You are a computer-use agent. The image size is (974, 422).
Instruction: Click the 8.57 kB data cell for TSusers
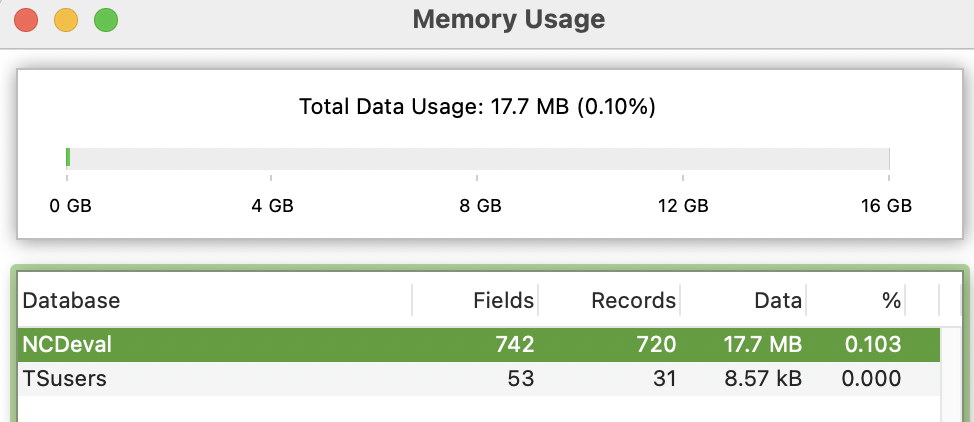pyautogui.click(x=764, y=379)
